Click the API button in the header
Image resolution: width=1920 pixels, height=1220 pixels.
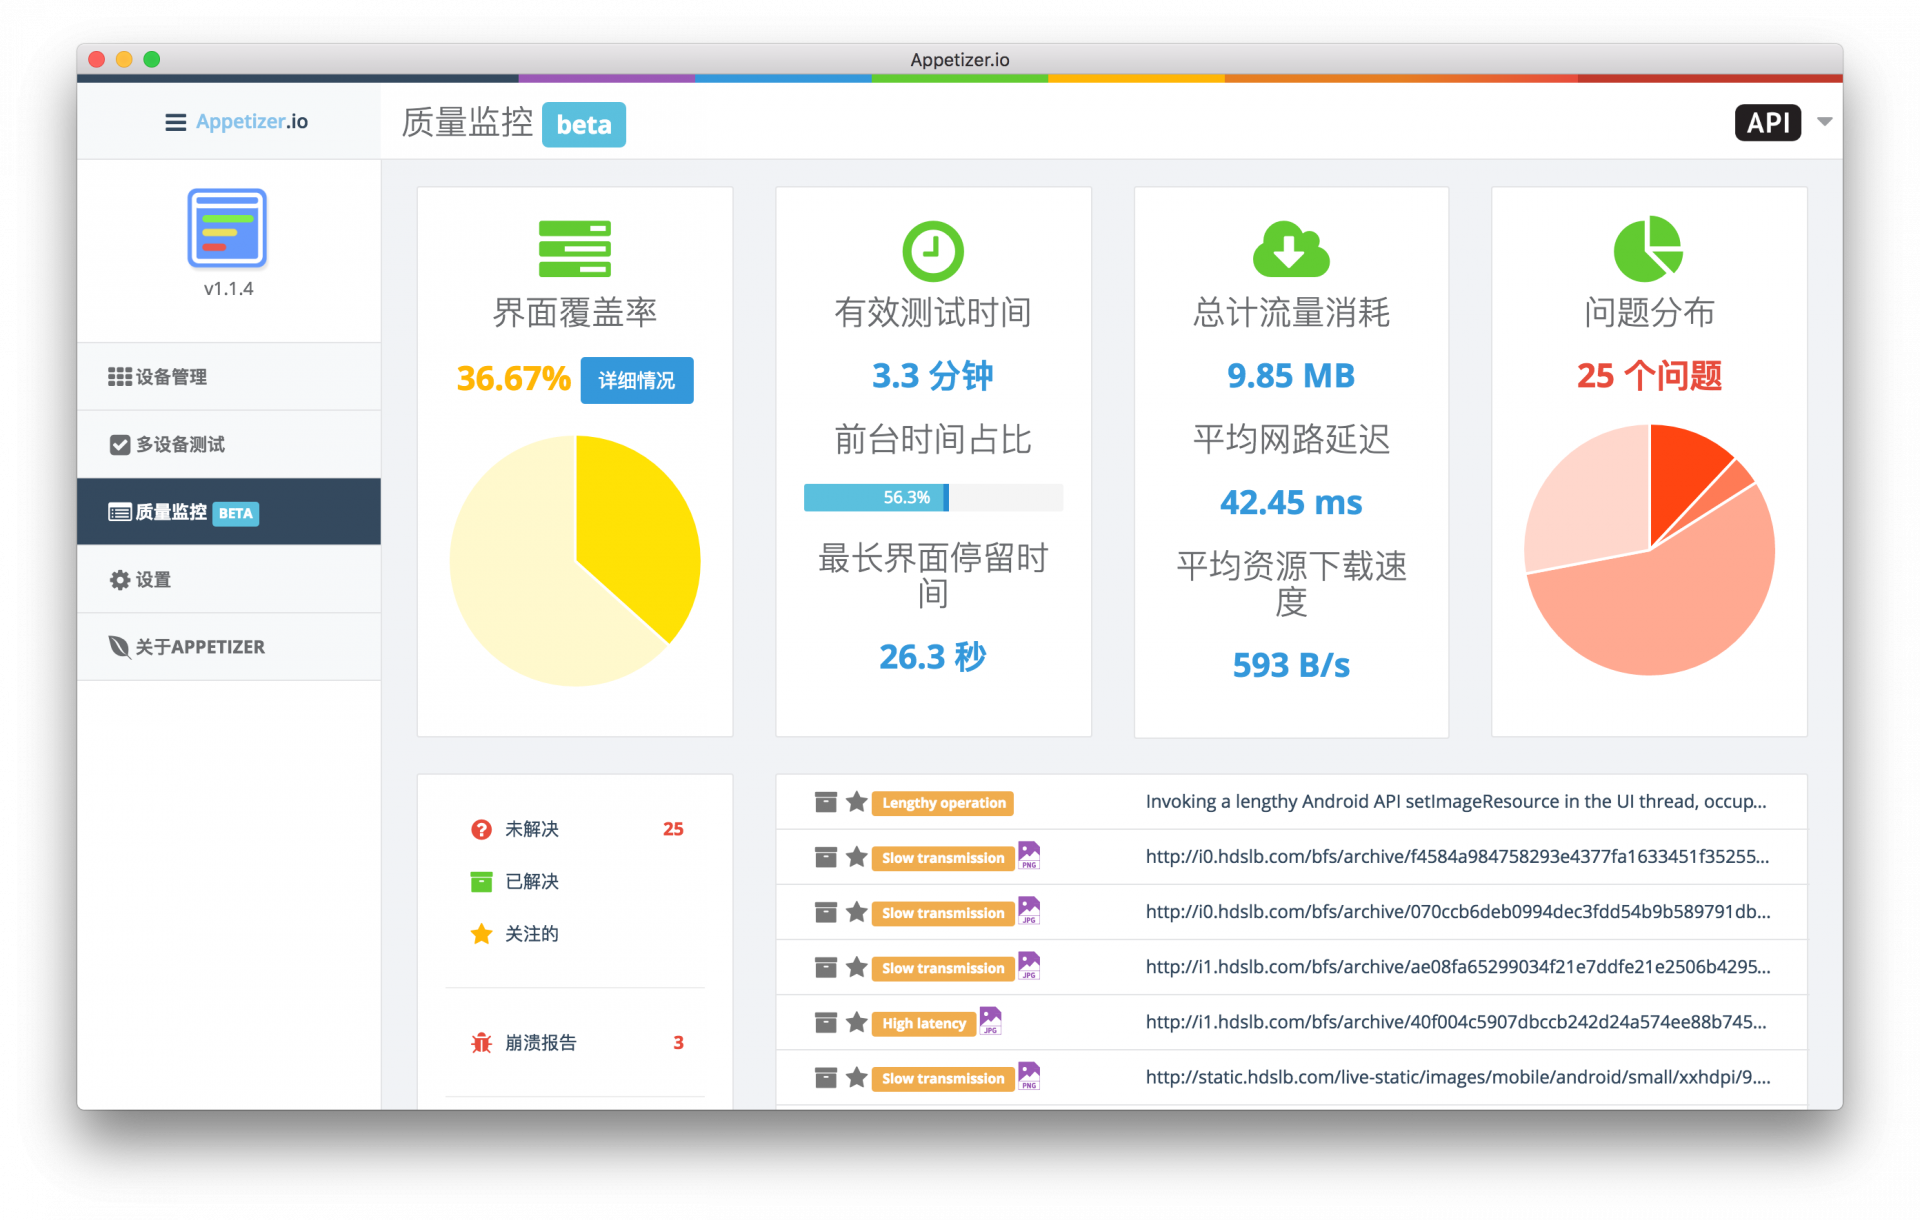pos(1767,123)
